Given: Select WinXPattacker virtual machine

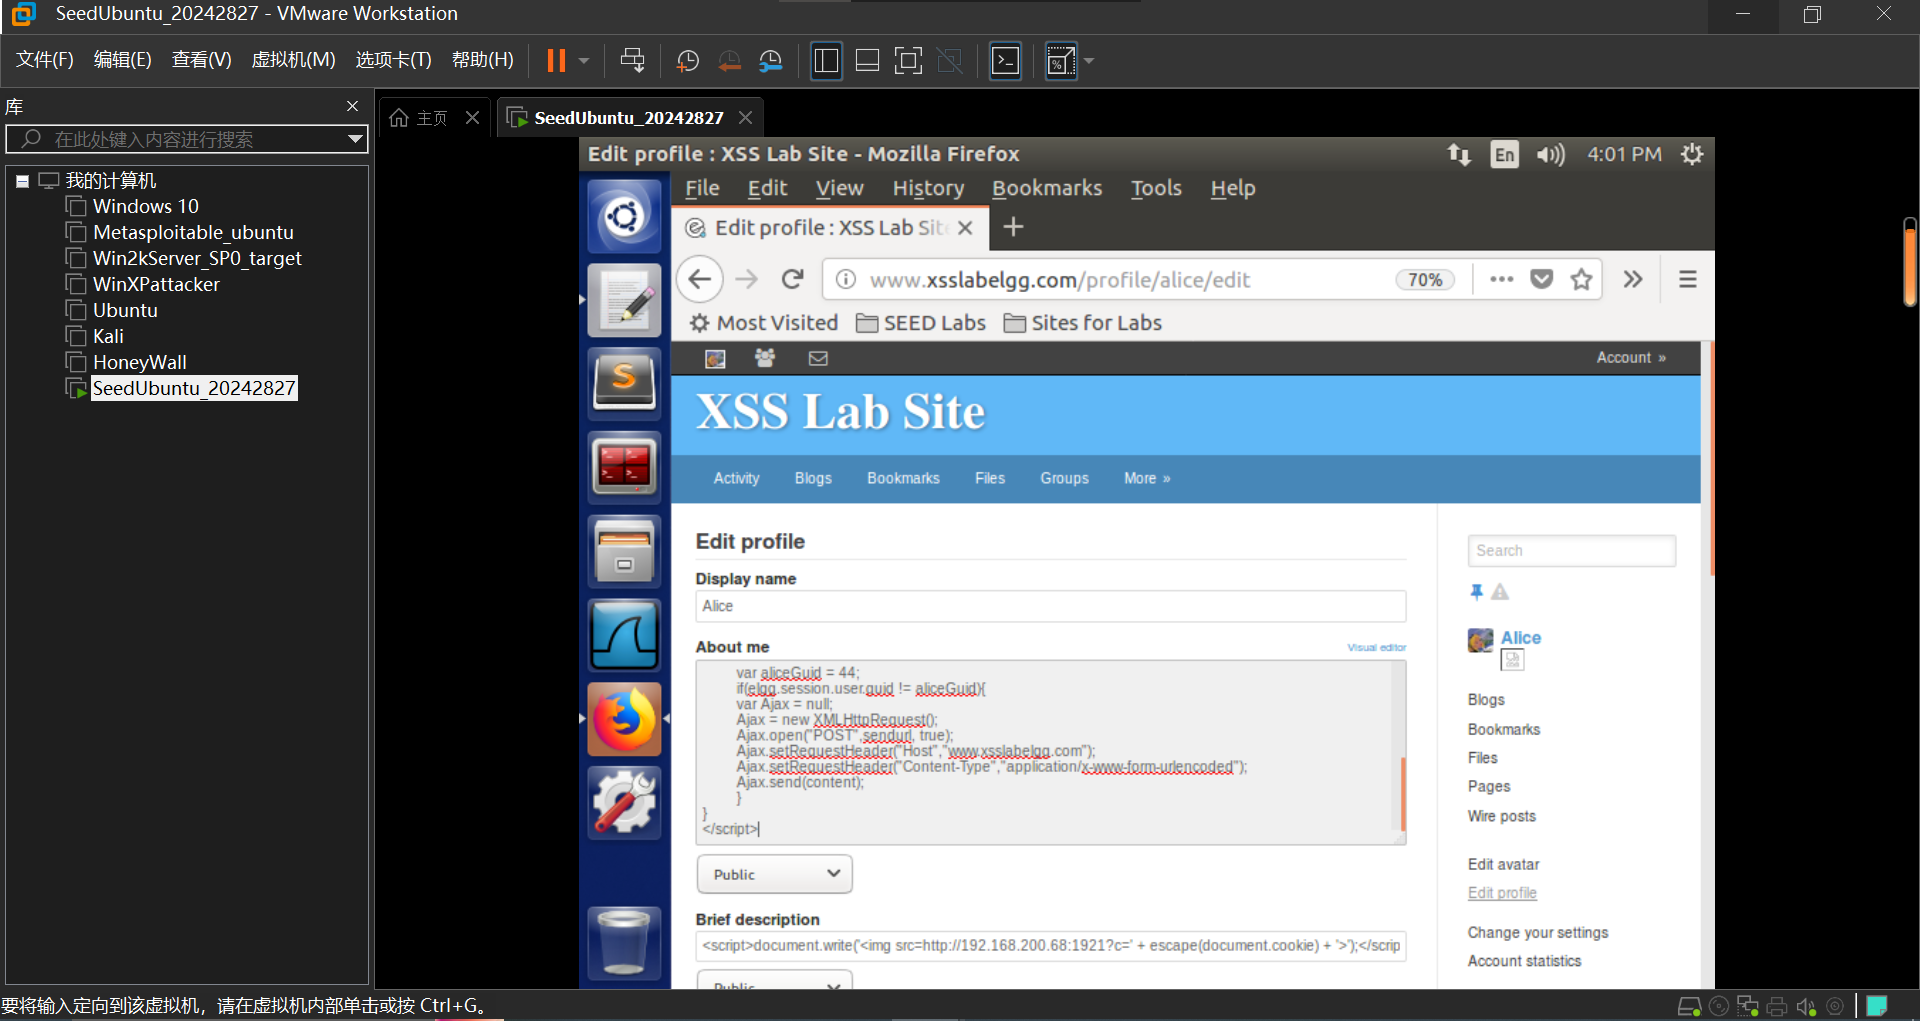Looking at the screenshot, I should click(156, 284).
